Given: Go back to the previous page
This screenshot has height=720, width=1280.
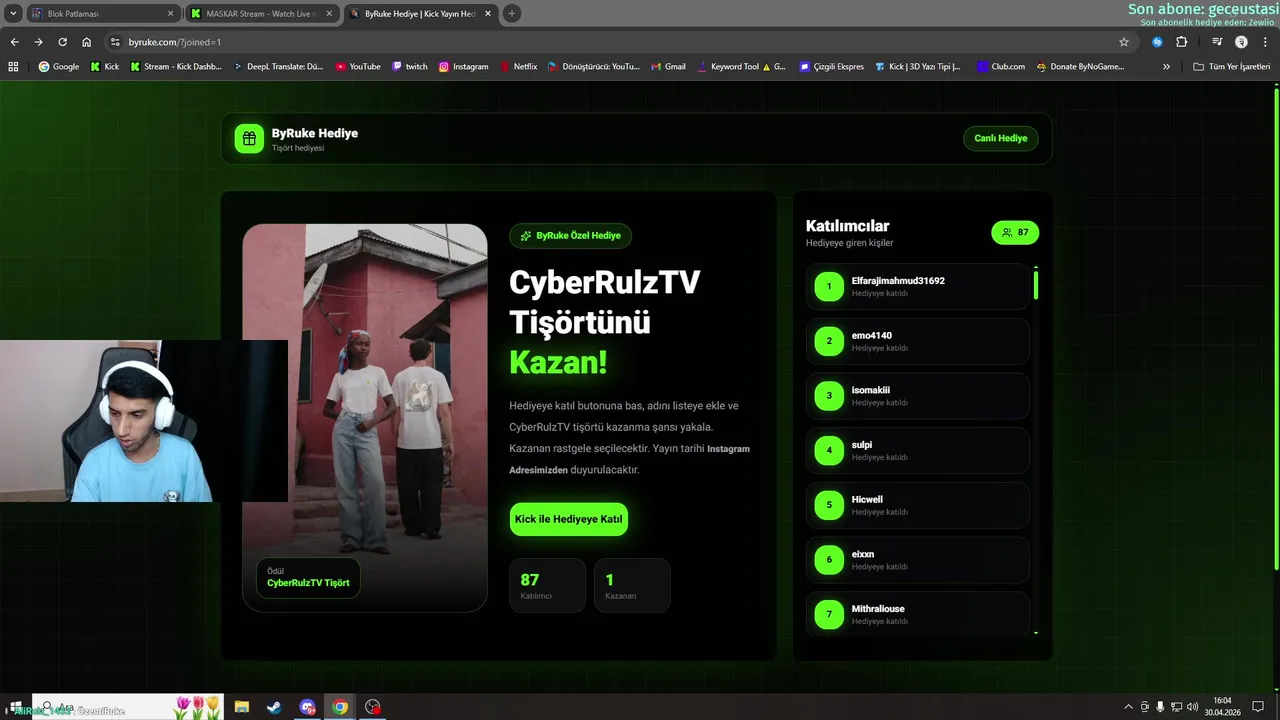Looking at the screenshot, I should (14, 42).
